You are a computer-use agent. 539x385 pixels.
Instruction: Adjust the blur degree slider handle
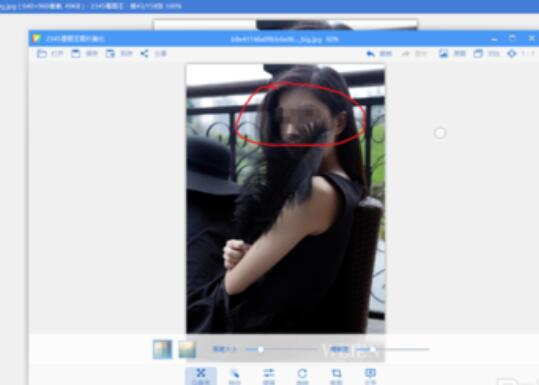(373, 349)
